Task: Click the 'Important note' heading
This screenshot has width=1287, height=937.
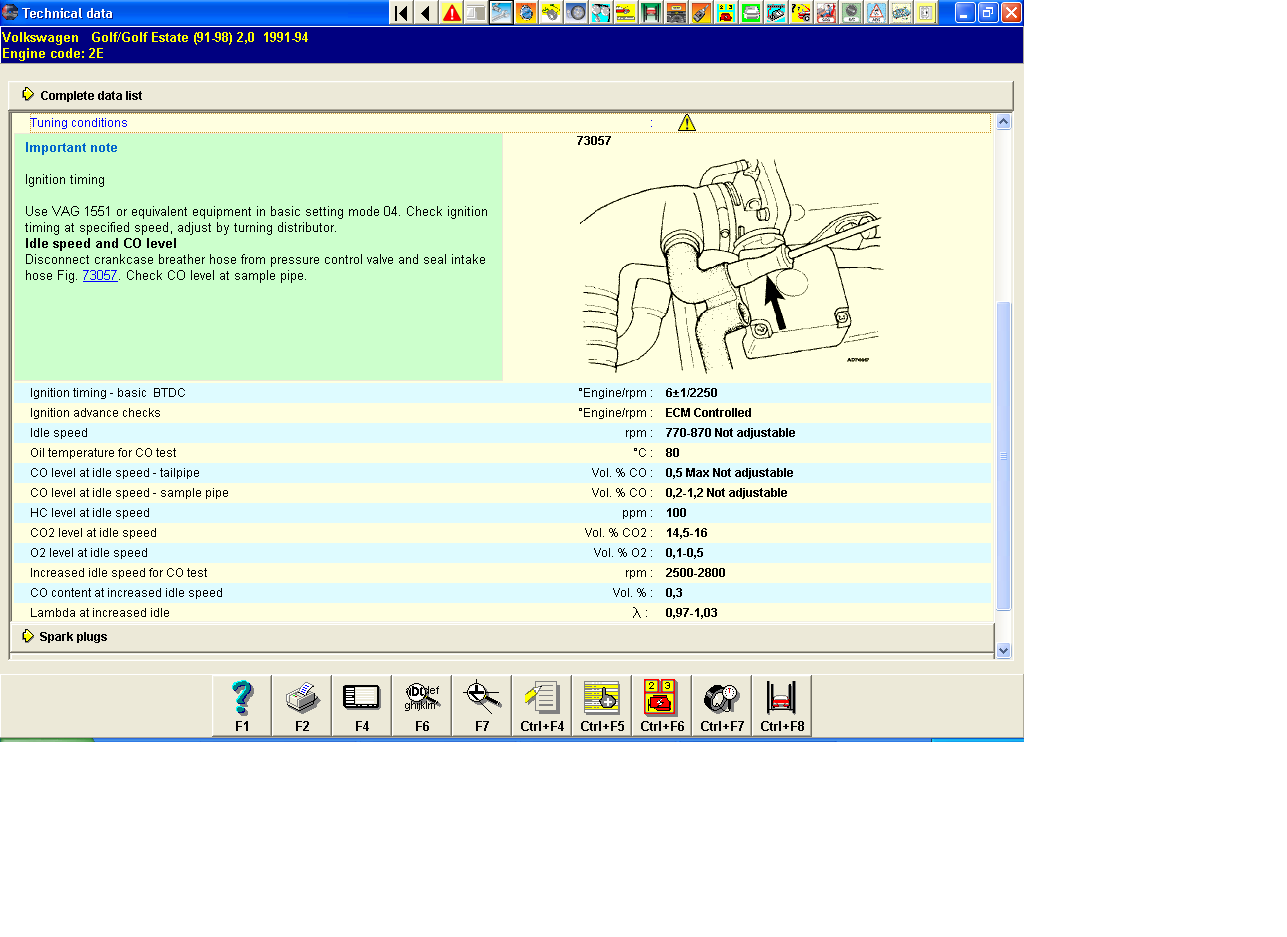Action: (71, 148)
